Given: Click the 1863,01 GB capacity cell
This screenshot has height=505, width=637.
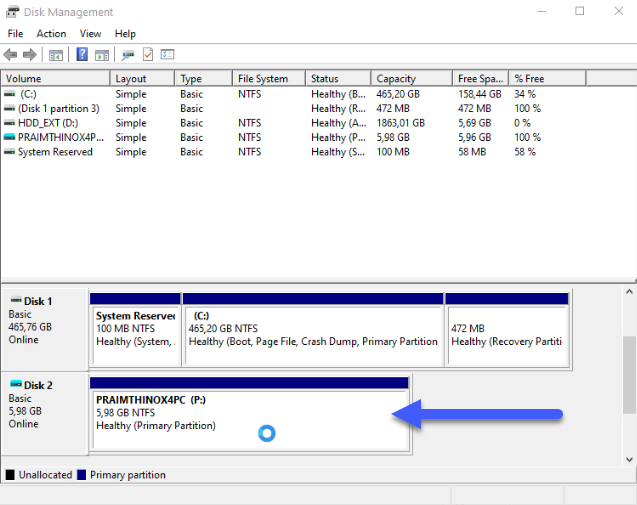Looking at the screenshot, I should pos(401,123).
